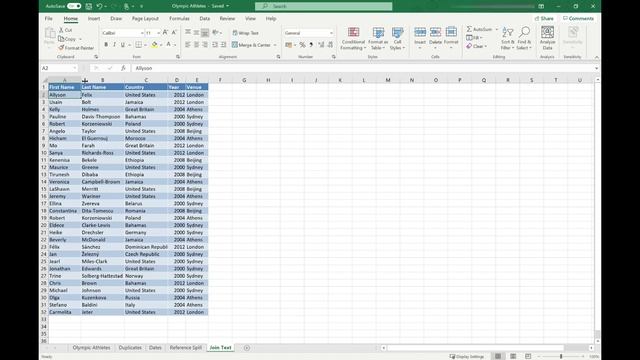
Task: Switch to the Data ribbon tab
Action: pos(204,18)
